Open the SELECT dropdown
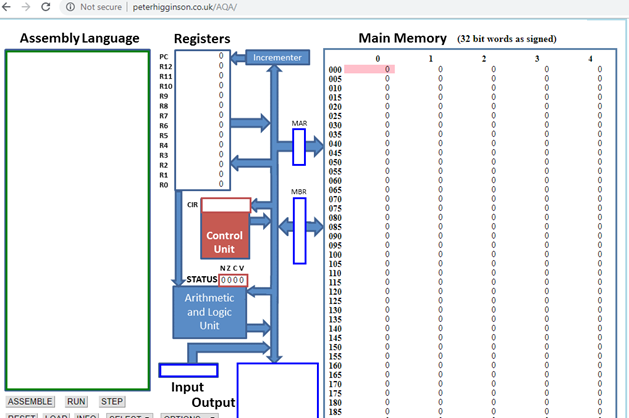 (129, 415)
